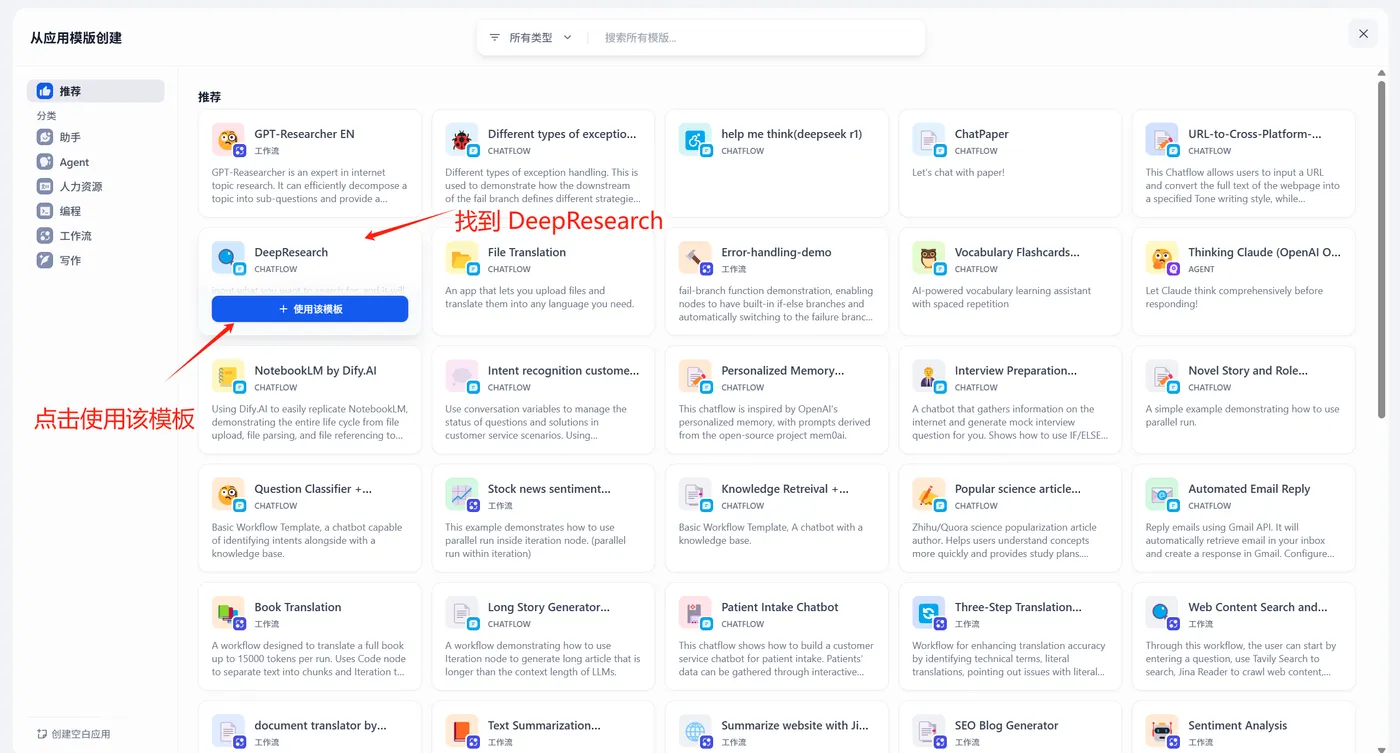Click the 使用该模板 button on DeepResearch

[x=310, y=309]
